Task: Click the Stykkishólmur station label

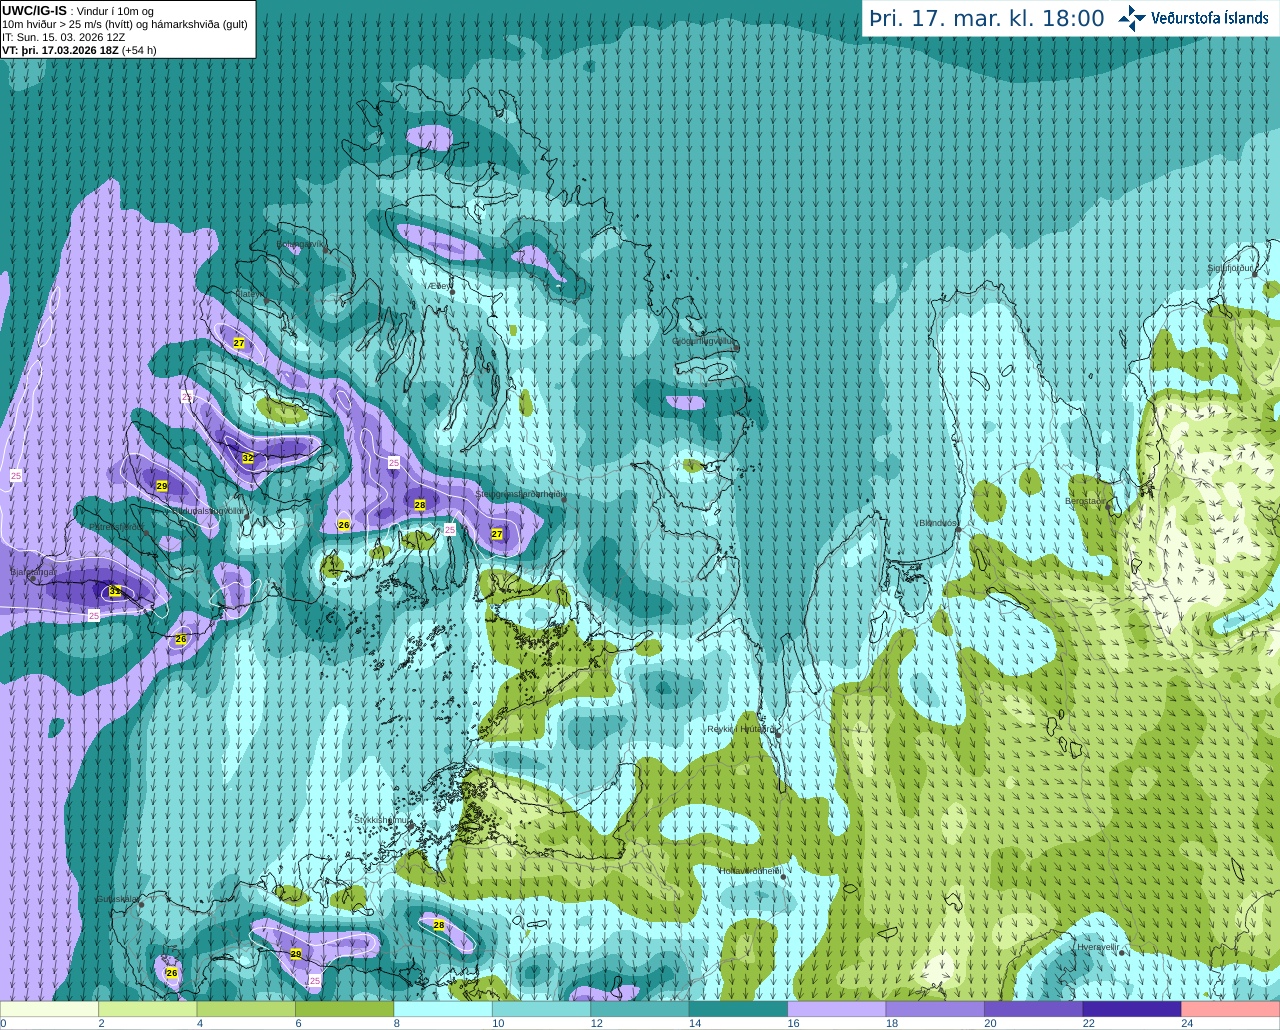Action: click(382, 819)
